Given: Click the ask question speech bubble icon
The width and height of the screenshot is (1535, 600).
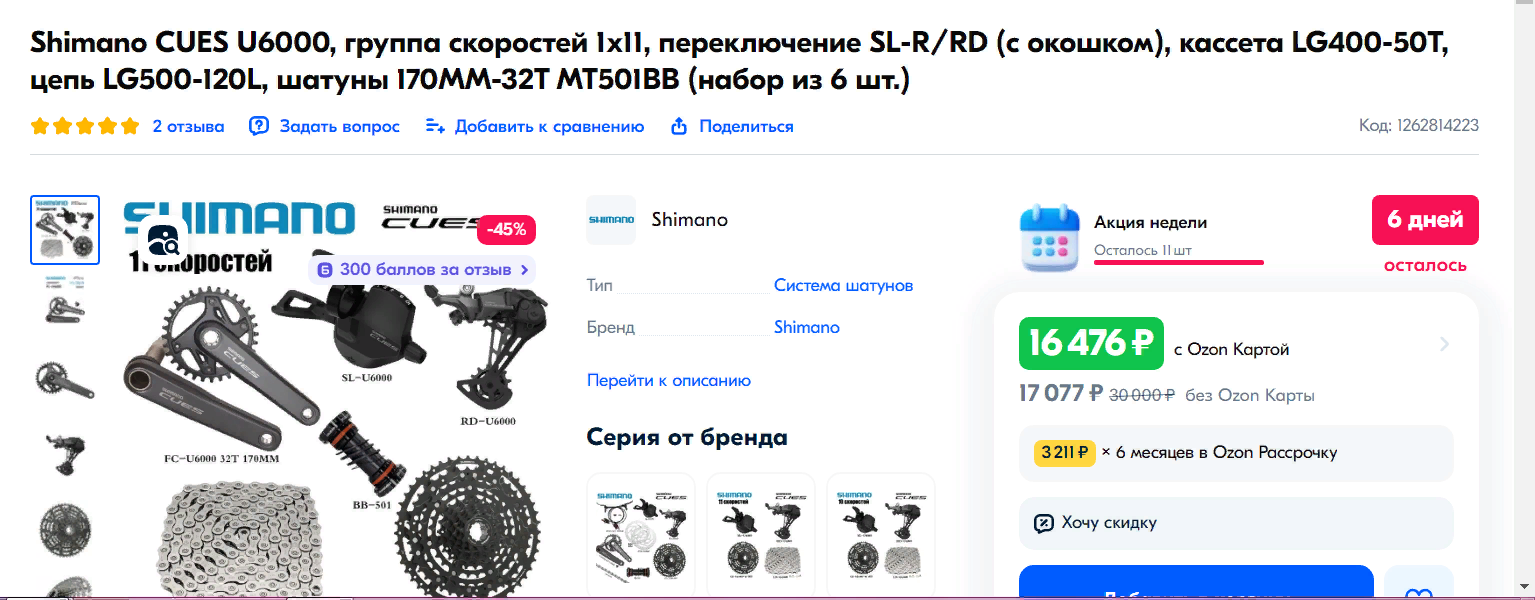Looking at the screenshot, I should click(259, 126).
